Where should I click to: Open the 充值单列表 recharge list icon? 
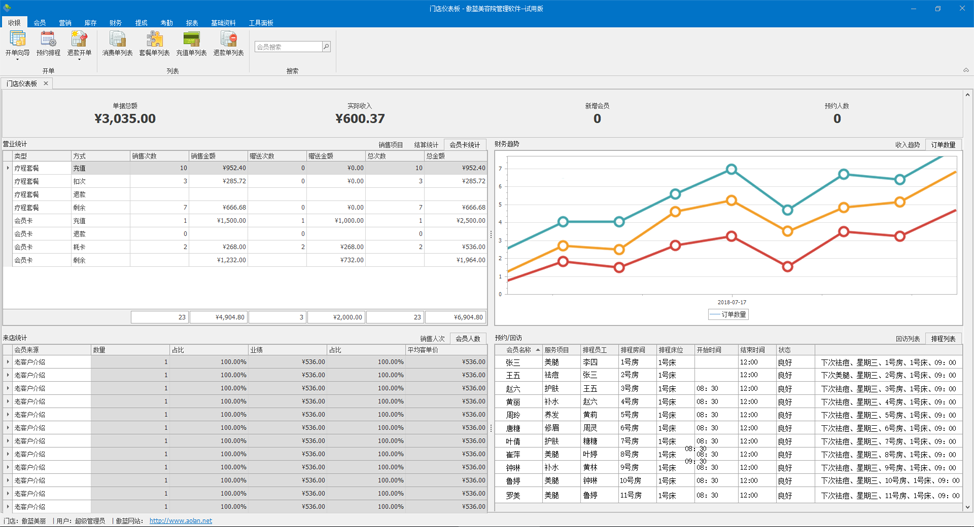click(191, 42)
